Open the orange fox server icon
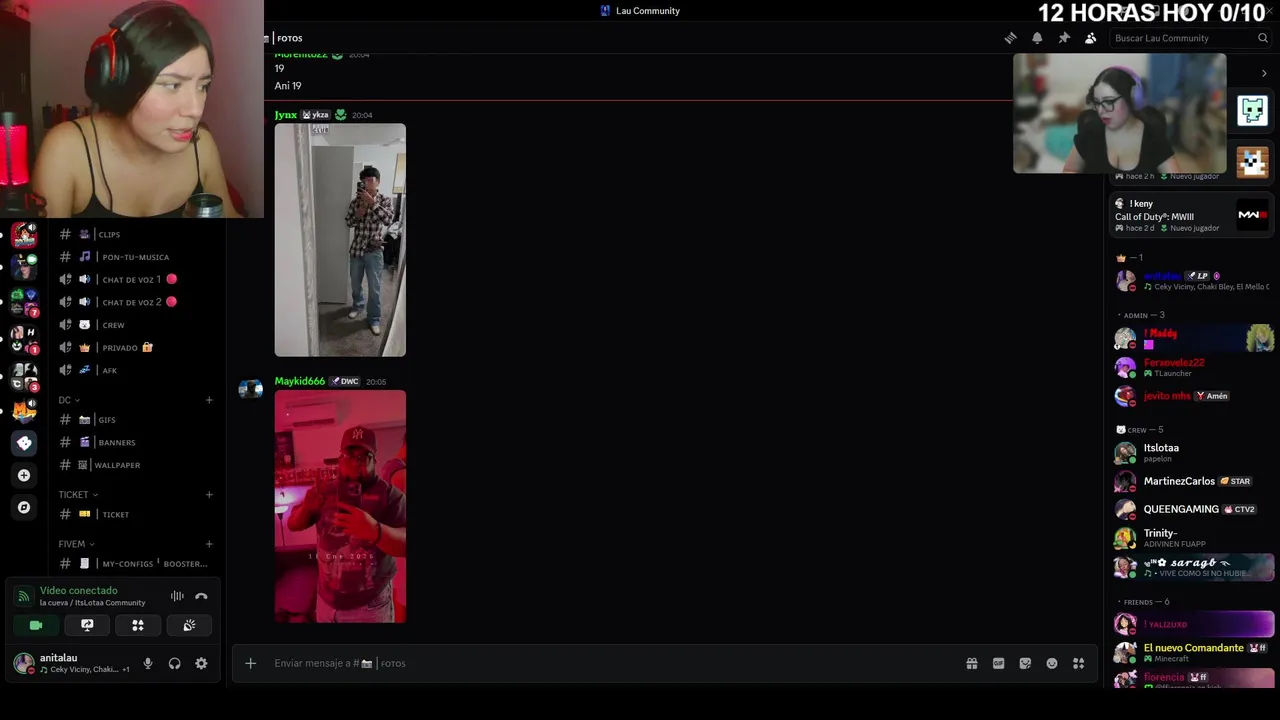 (24, 410)
